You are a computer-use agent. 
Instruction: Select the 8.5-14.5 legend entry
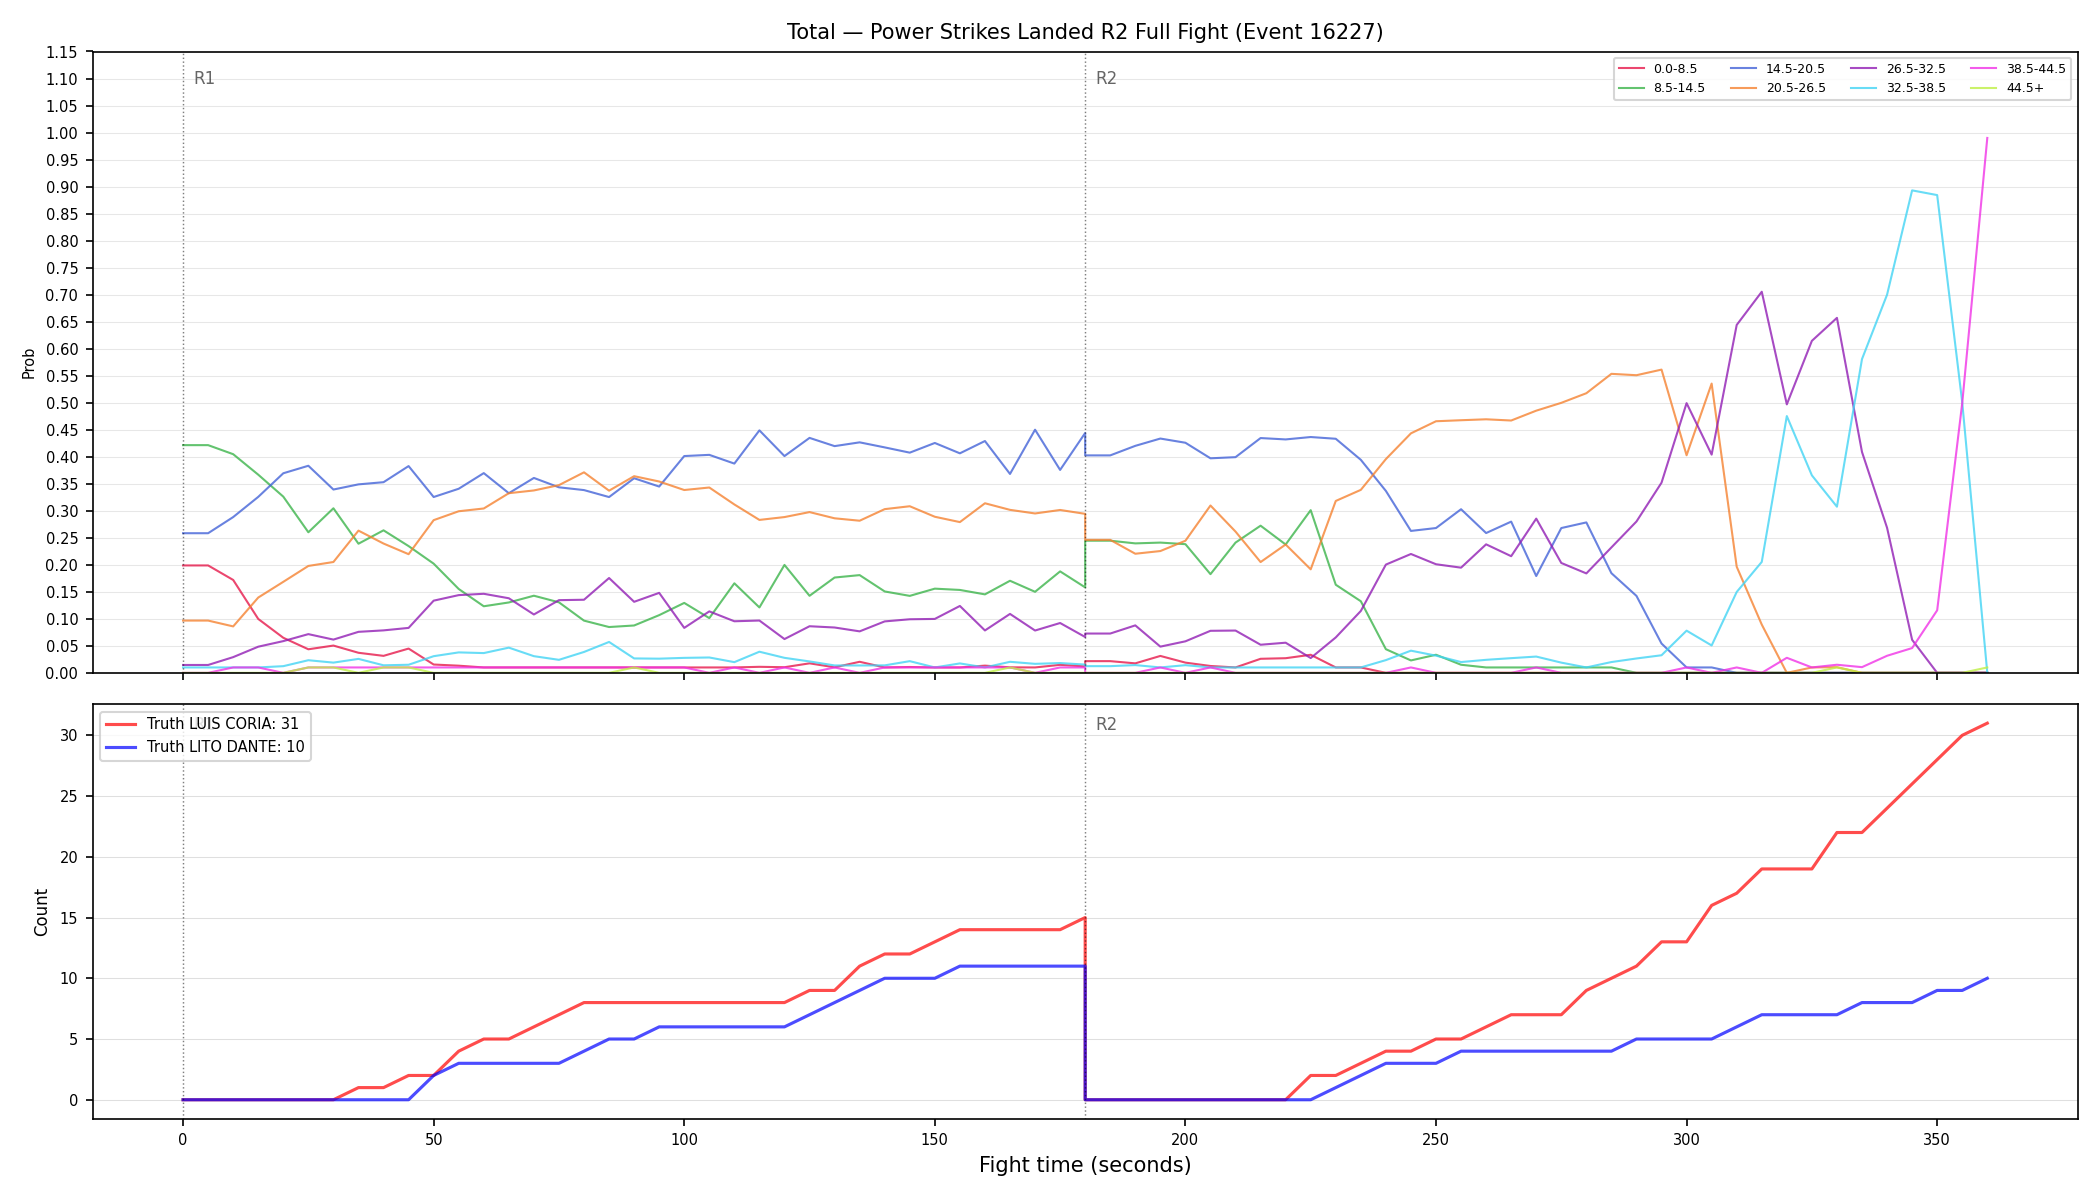[1661, 88]
